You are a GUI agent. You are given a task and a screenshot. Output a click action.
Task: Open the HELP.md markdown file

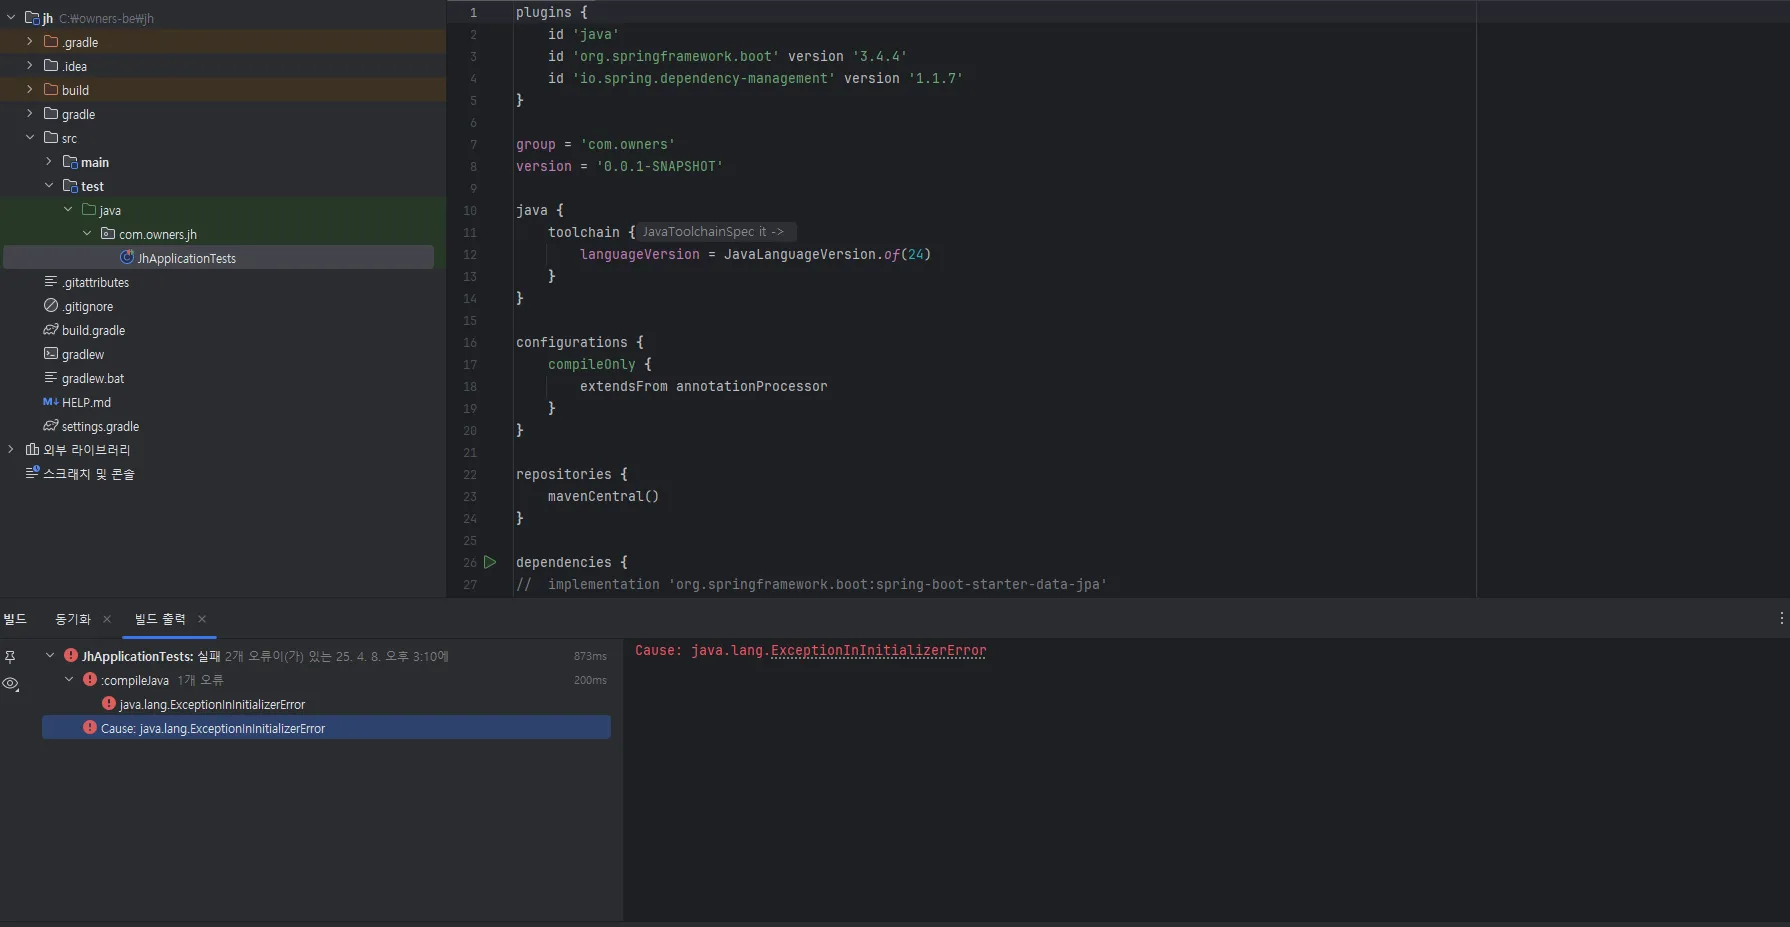[x=86, y=402]
